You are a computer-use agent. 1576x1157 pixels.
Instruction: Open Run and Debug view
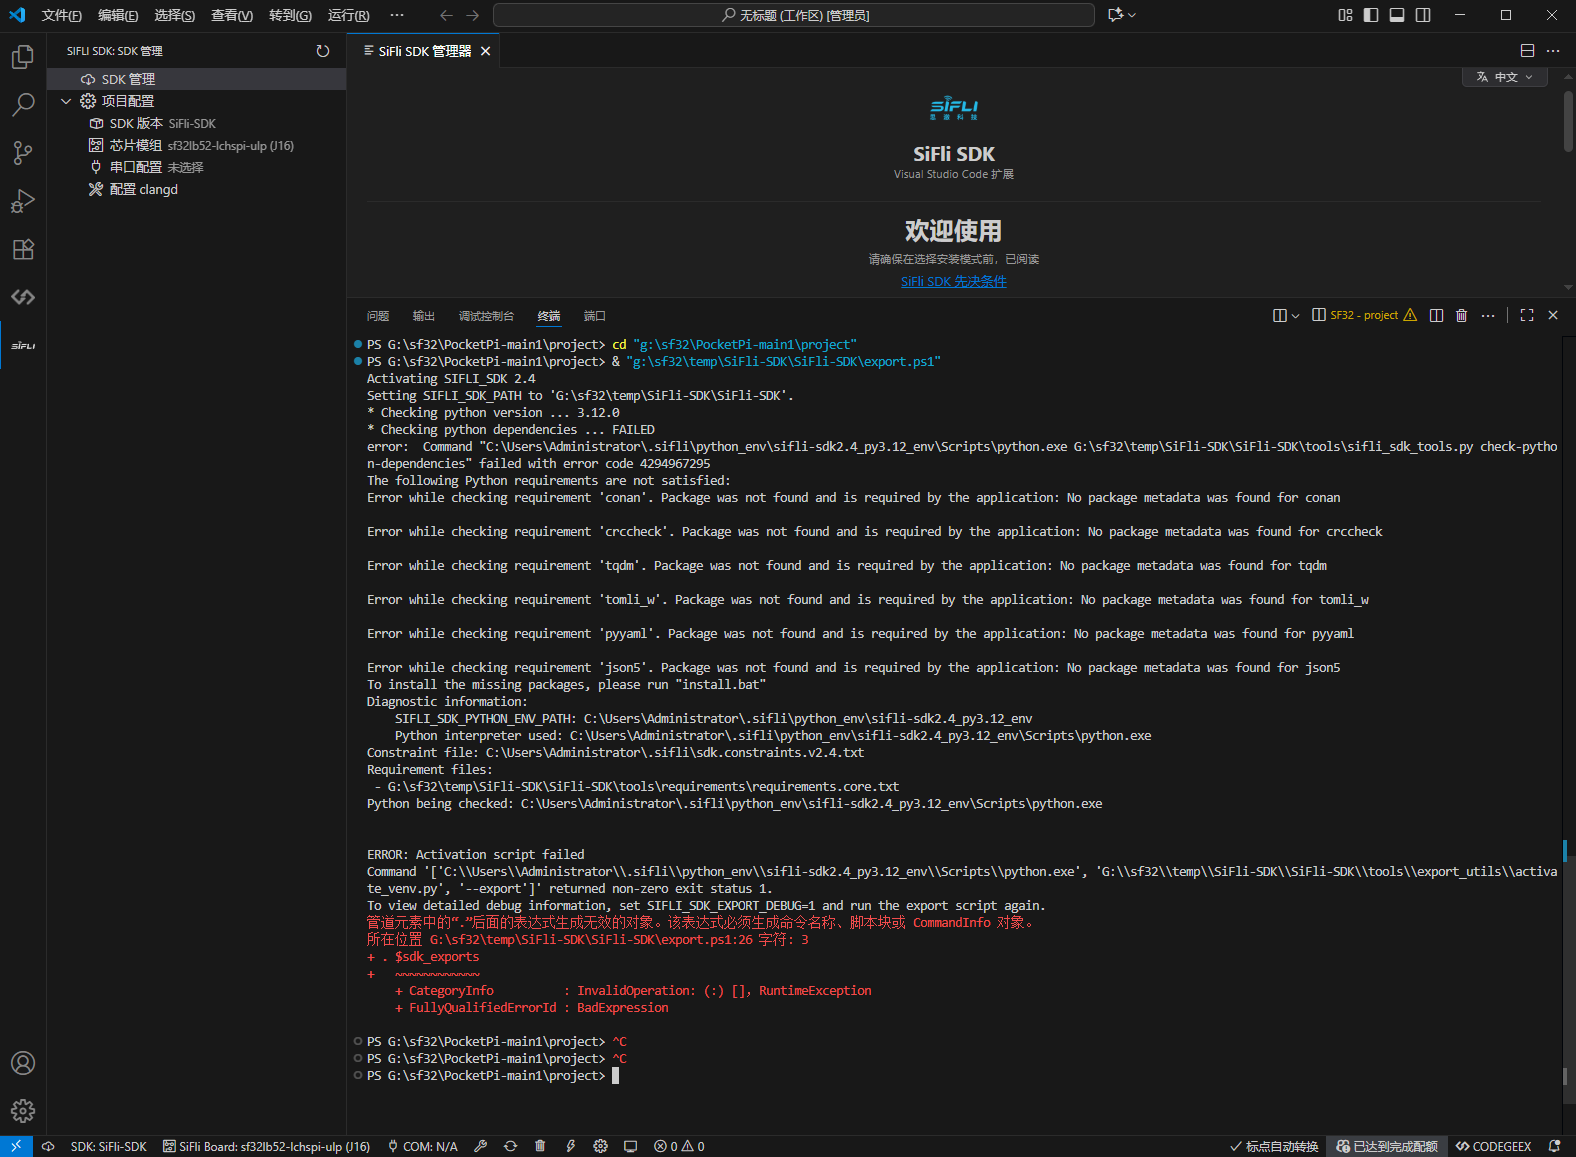[23, 201]
